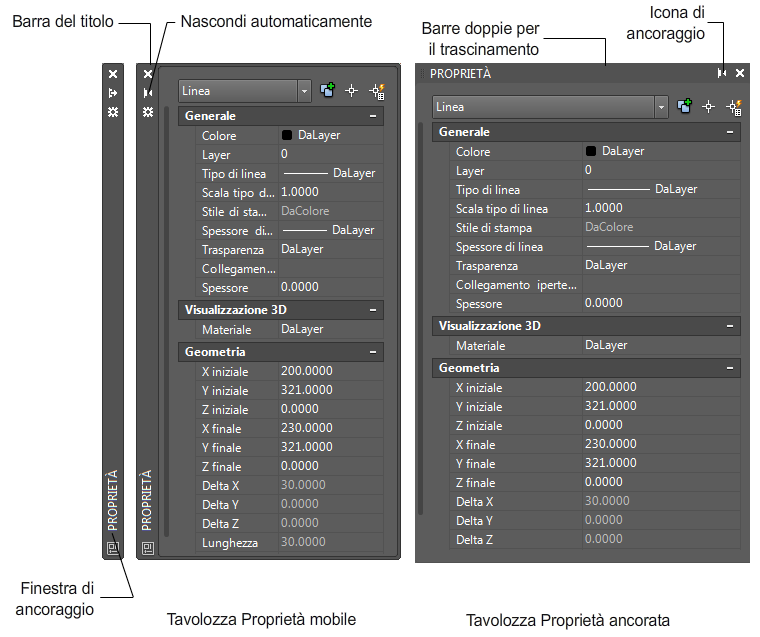Screen dimensions: 760x637
Task: Click bottom icon on floating palette title bar
Action: point(148,548)
